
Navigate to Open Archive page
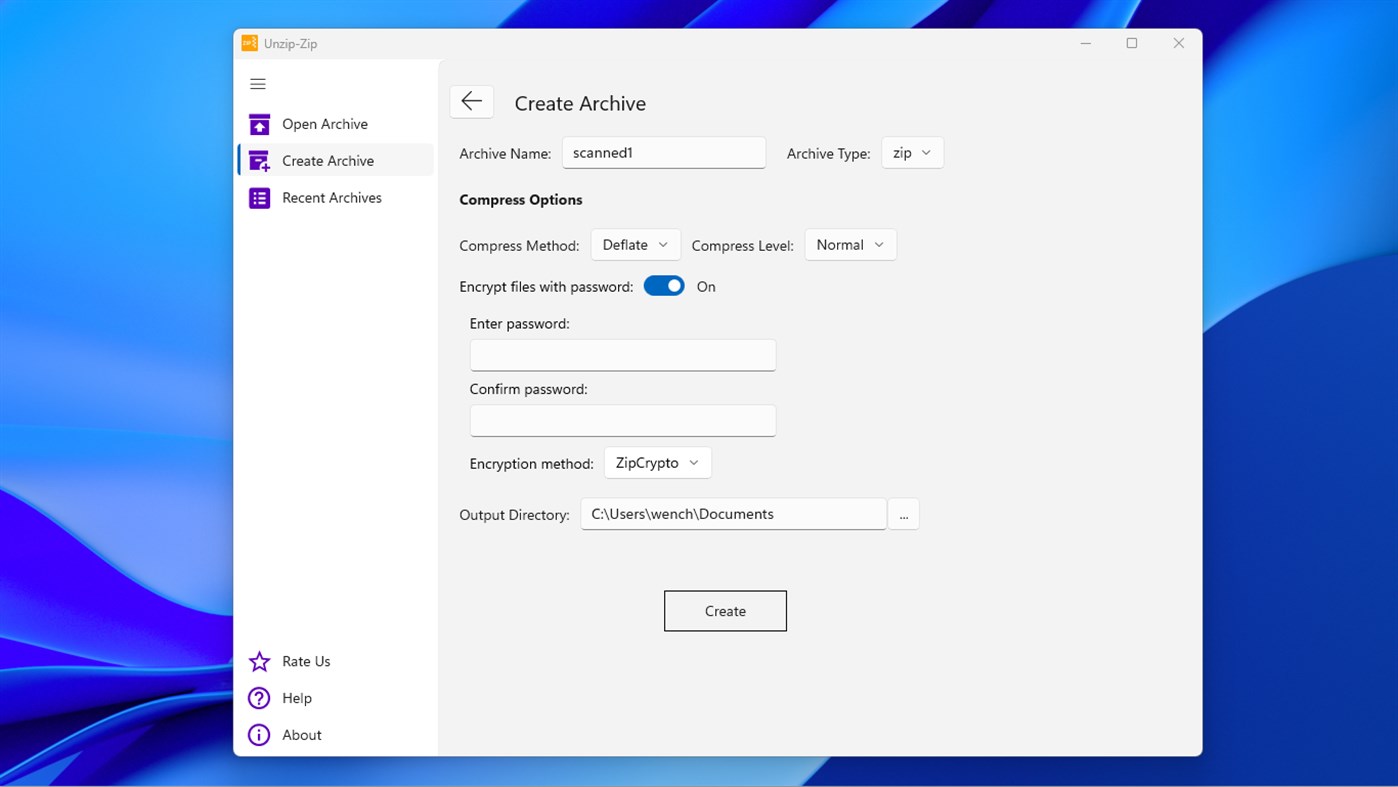(x=324, y=123)
